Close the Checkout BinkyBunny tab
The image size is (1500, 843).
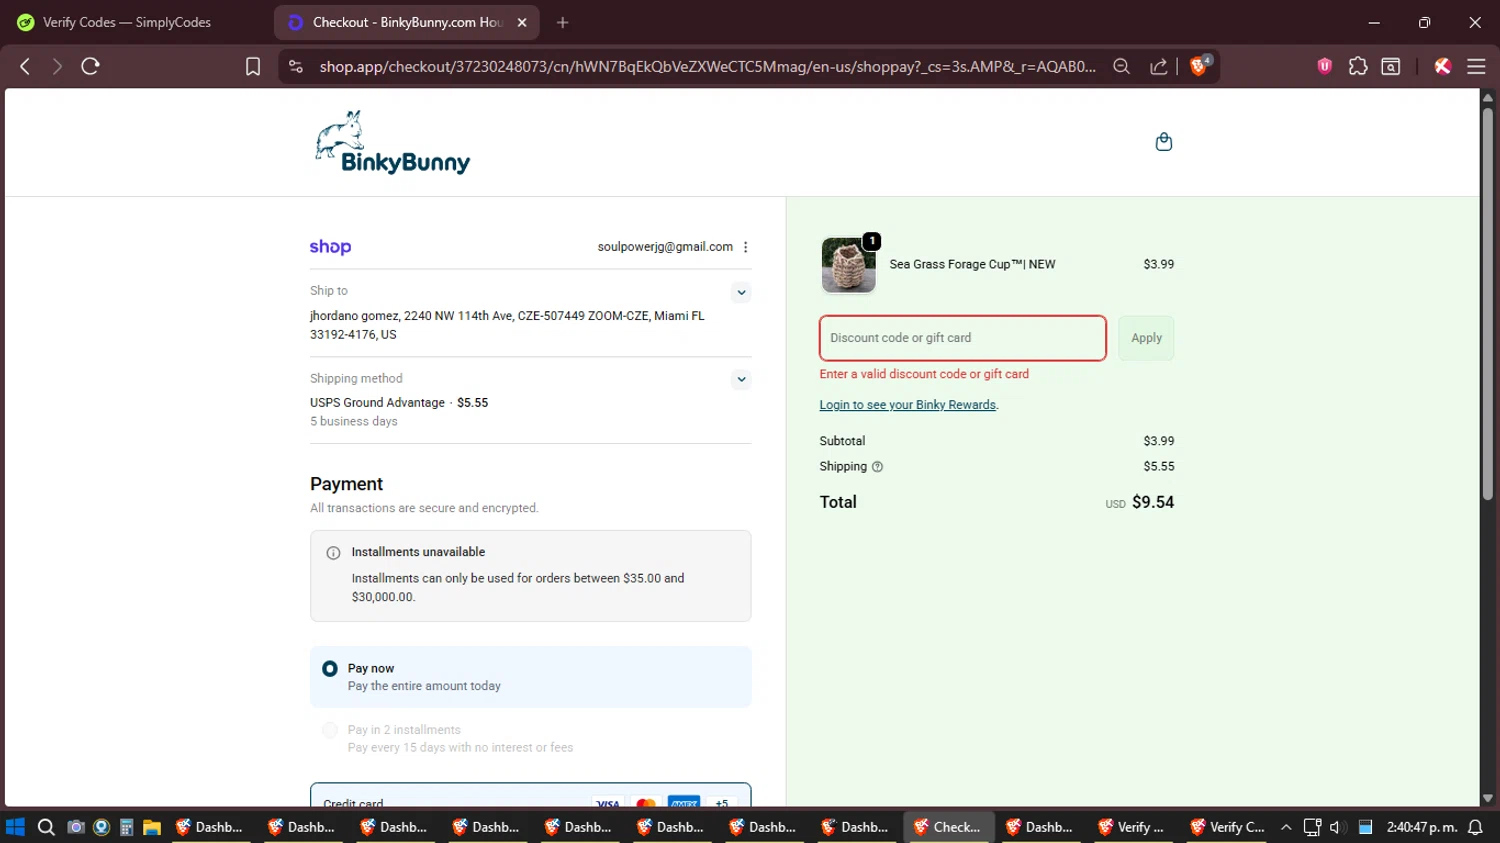click(x=522, y=22)
